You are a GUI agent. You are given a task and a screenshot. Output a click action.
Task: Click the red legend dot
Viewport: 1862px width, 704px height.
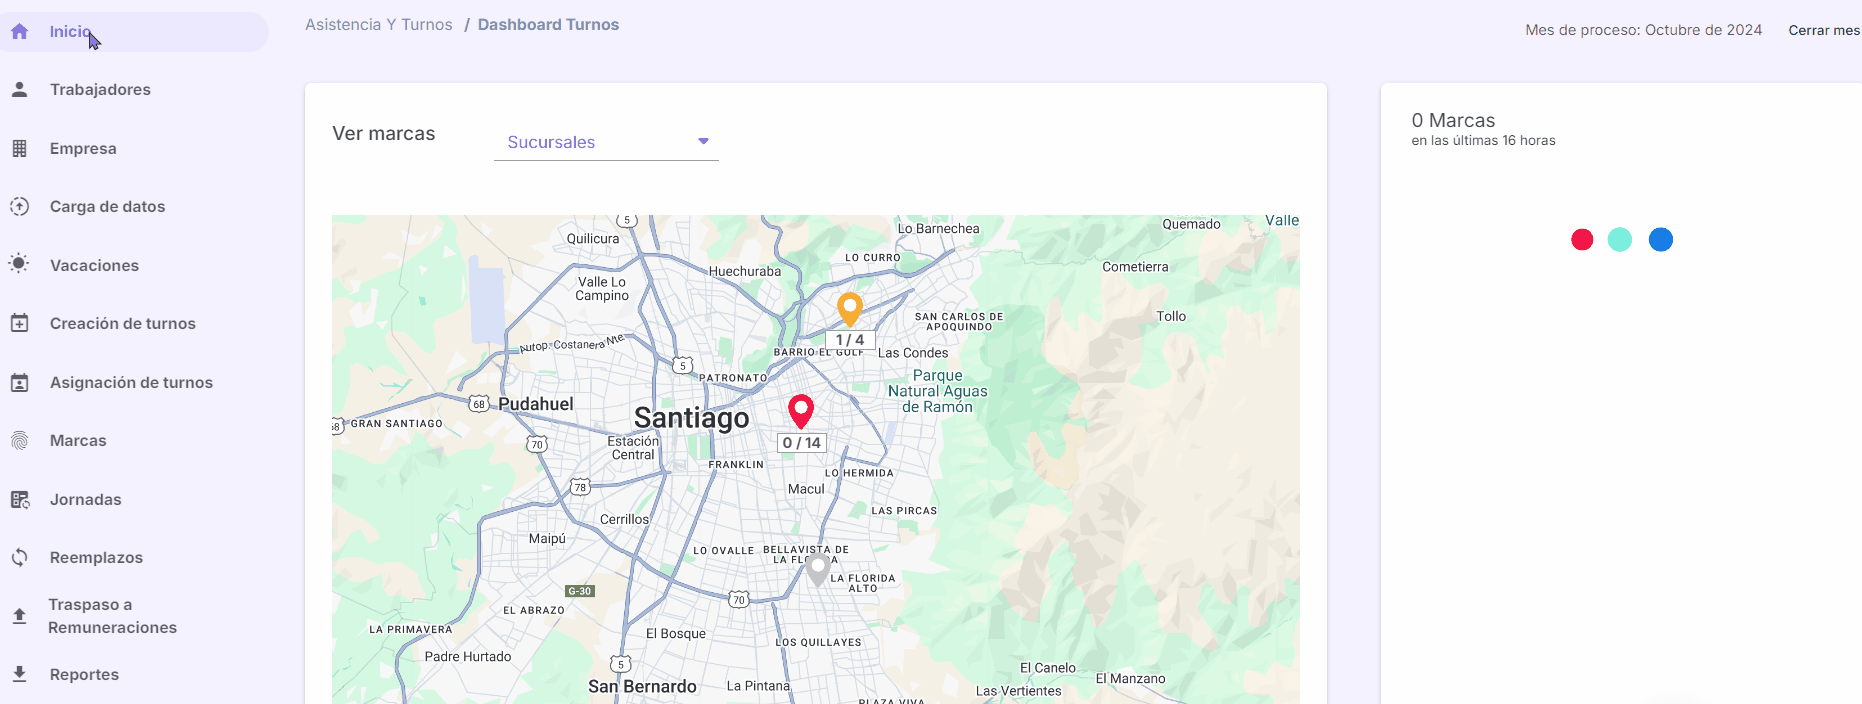click(x=1582, y=240)
